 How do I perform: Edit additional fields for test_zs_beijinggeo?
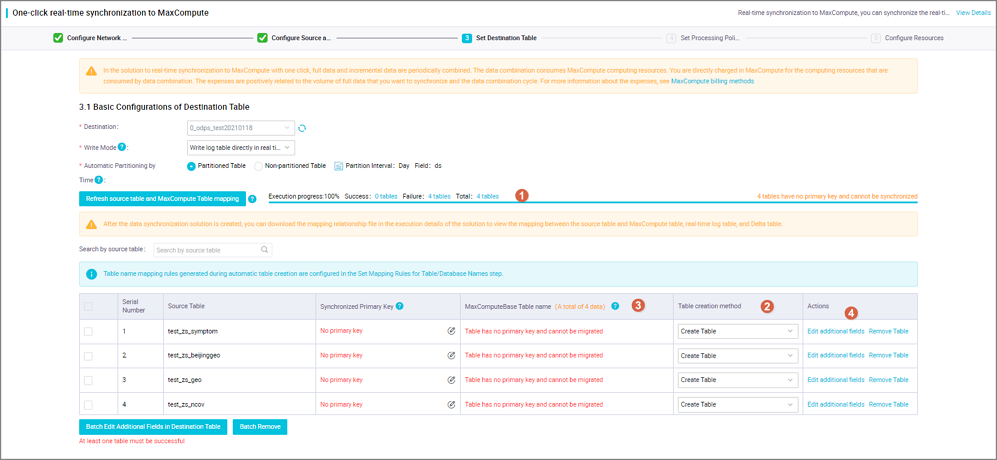[835, 356]
